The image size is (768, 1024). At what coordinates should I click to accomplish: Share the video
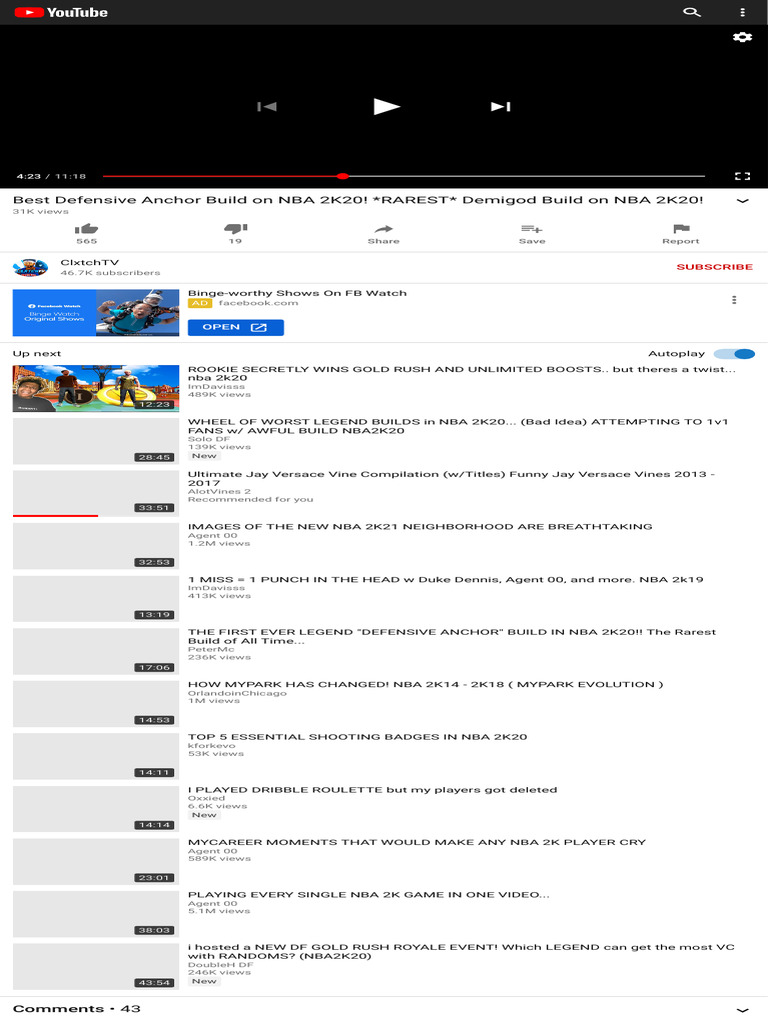383,234
